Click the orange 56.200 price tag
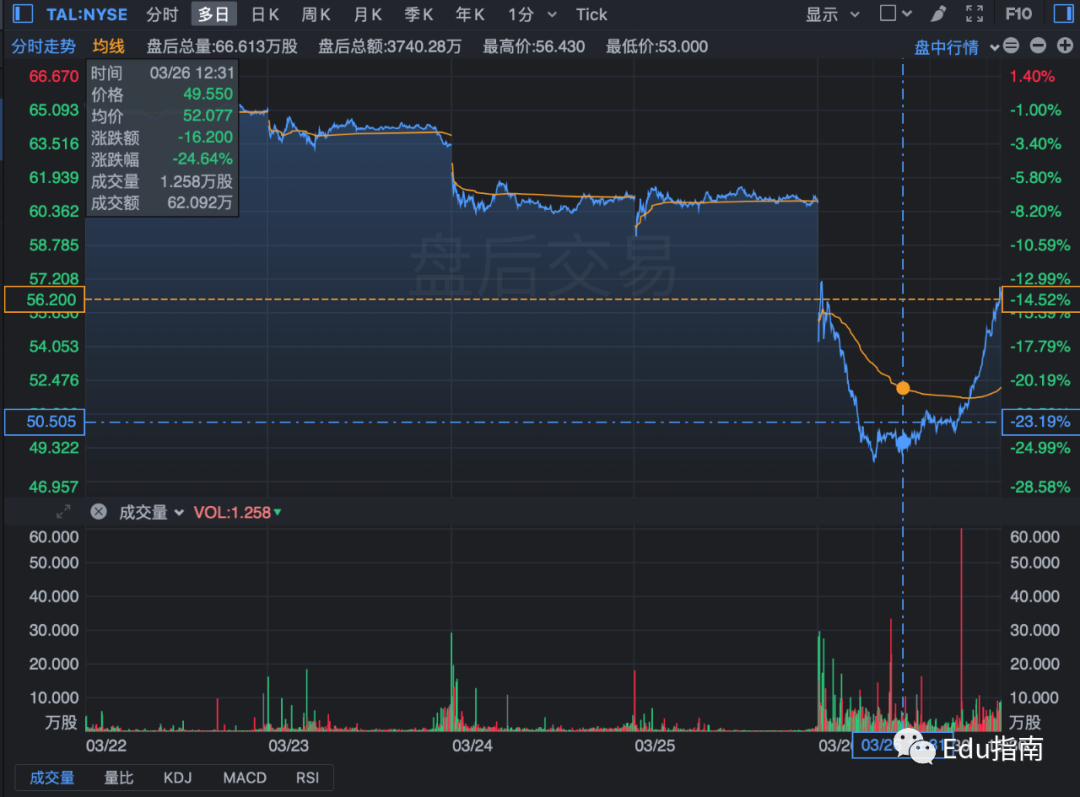This screenshot has height=797, width=1080. click(x=45, y=300)
